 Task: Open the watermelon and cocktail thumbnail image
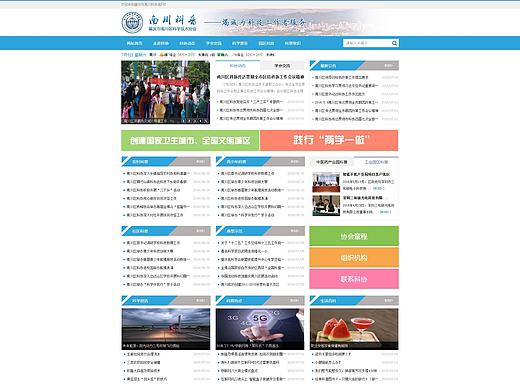(x=354, y=329)
